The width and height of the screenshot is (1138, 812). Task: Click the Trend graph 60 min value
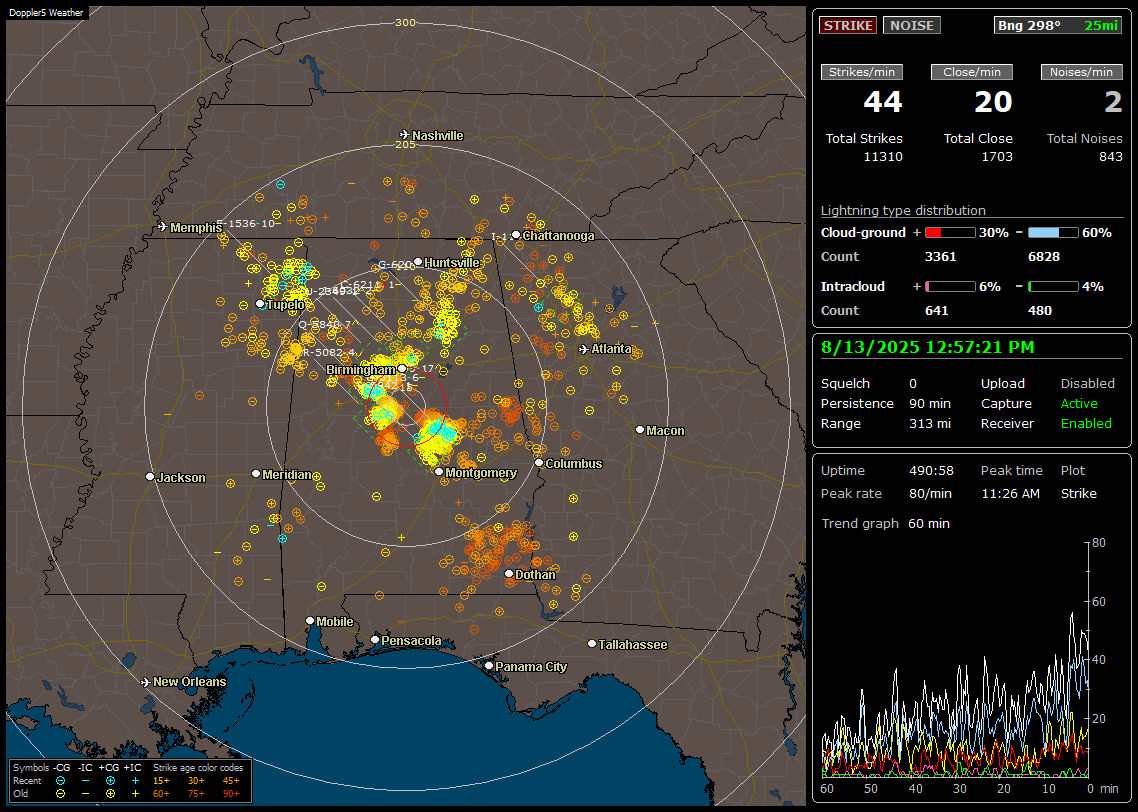[928, 524]
